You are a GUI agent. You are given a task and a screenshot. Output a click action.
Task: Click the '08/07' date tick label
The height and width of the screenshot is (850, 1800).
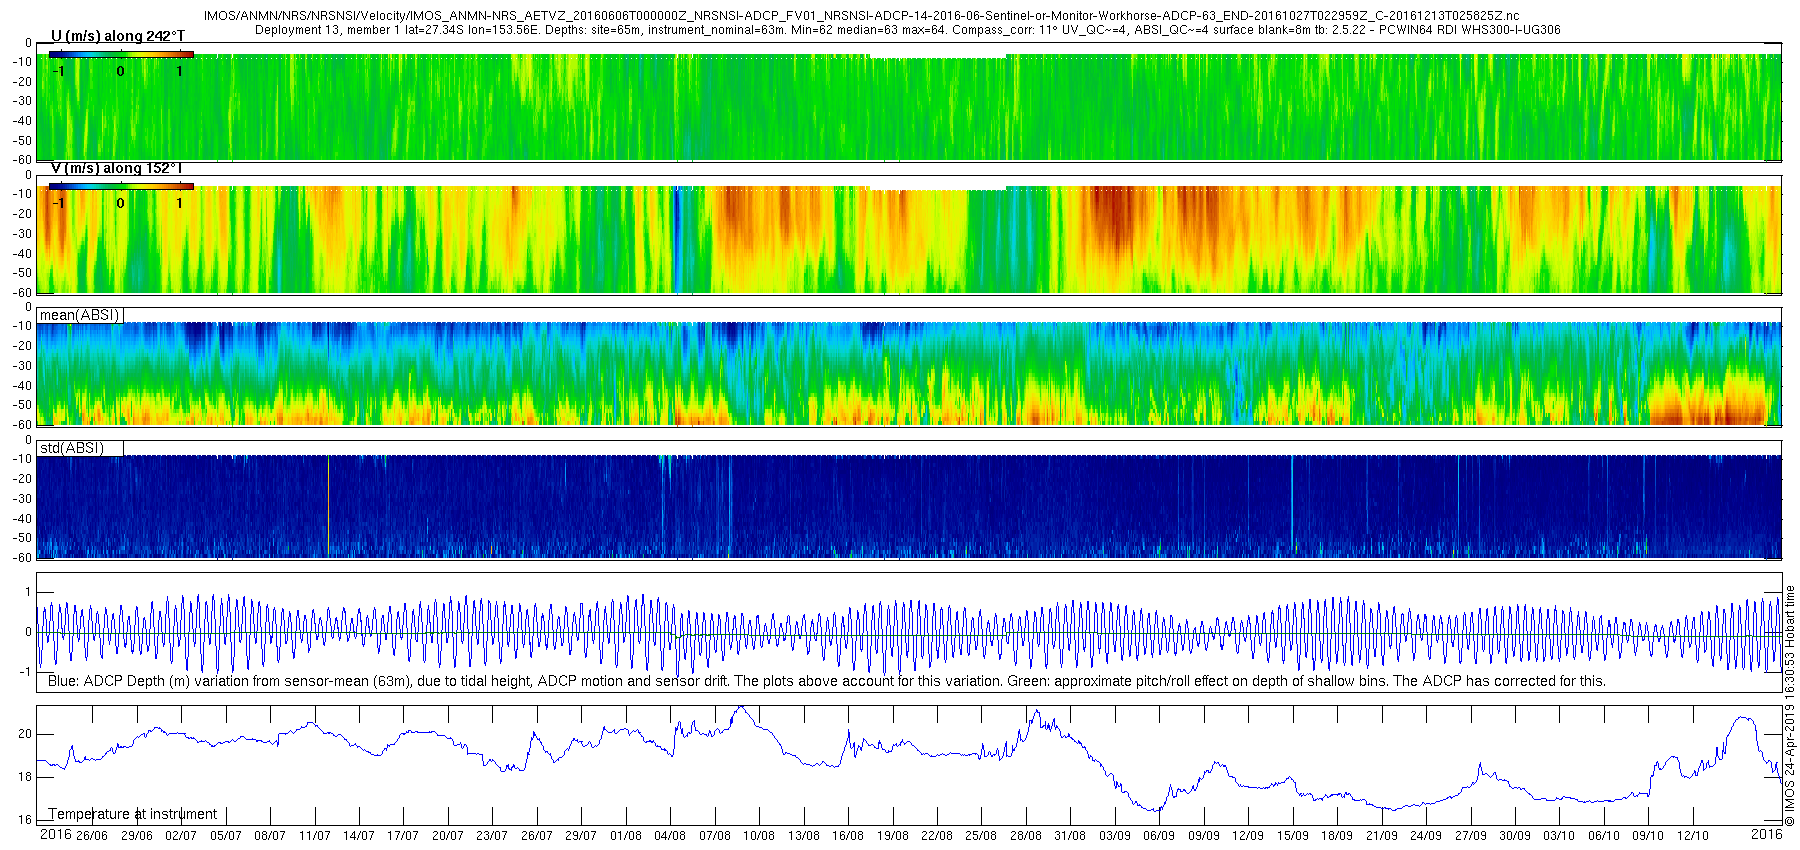pos(270,836)
